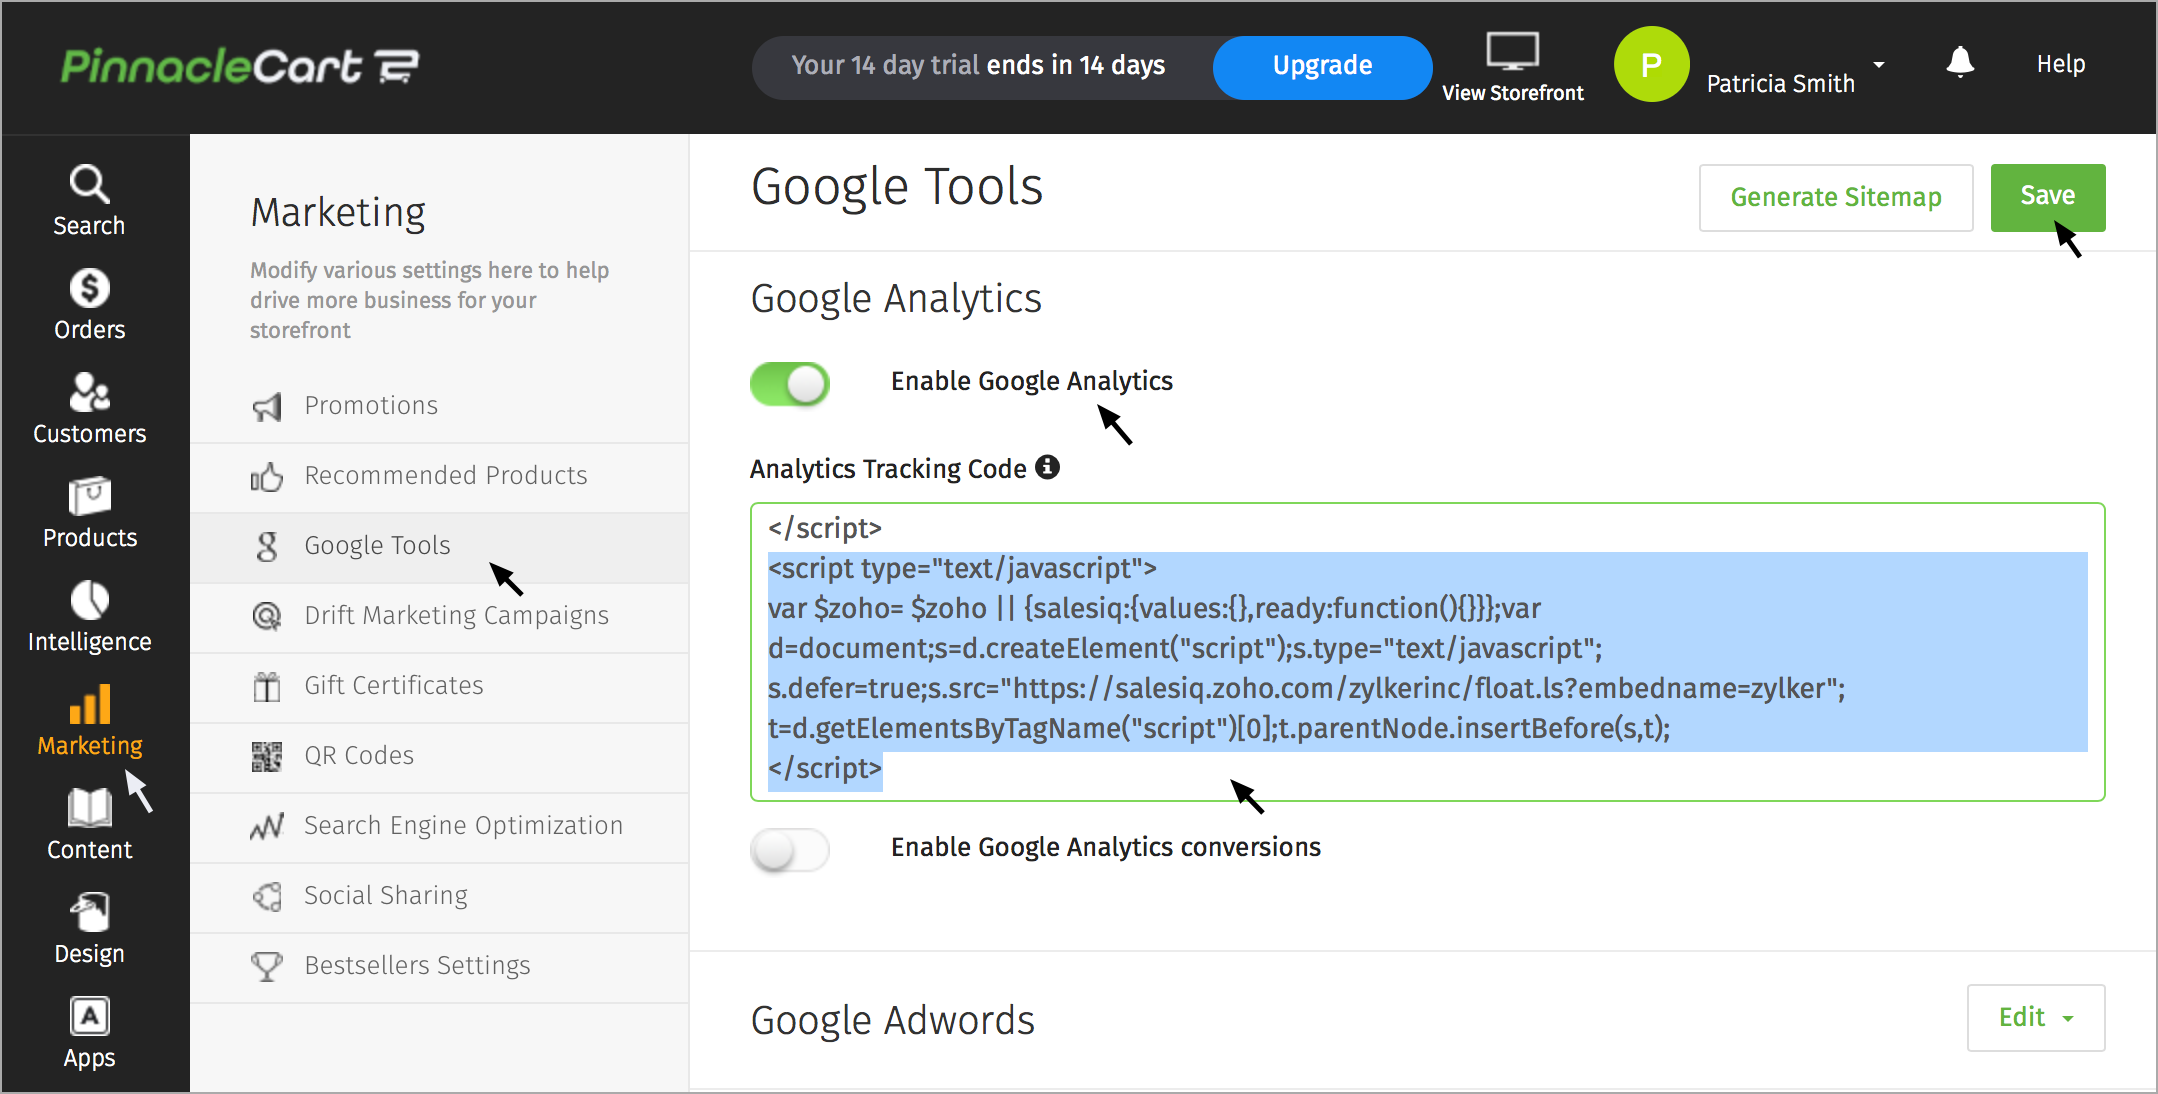2158x1094 pixels.
Task: Open Search from the left sidebar
Action: point(89,200)
